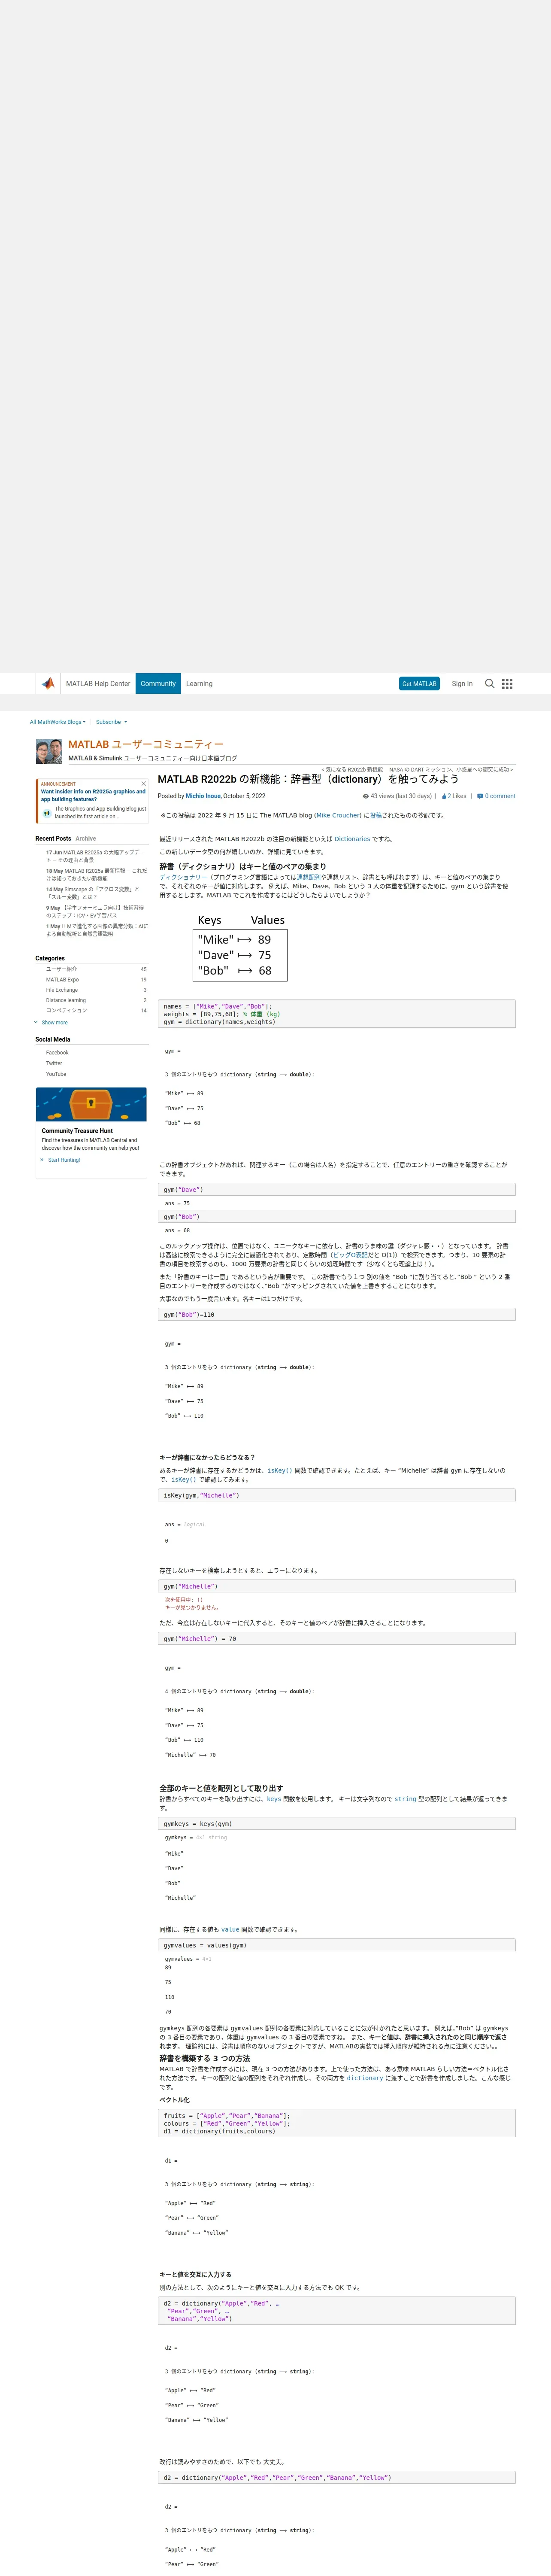This screenshot has width=551, height=2576.
Task: Open the YouTube social media link
Action: click(x=56, y=1074)
